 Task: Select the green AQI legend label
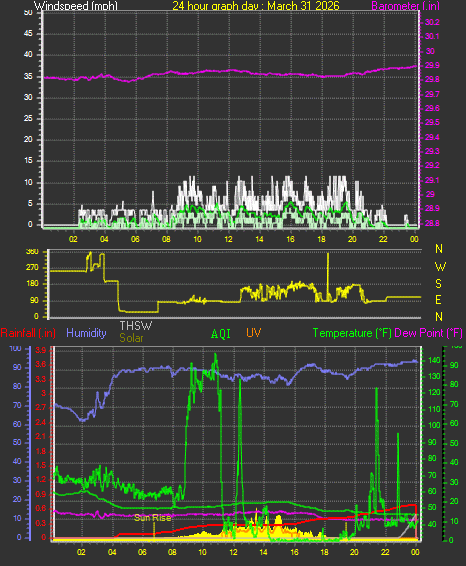click(221, 334)
